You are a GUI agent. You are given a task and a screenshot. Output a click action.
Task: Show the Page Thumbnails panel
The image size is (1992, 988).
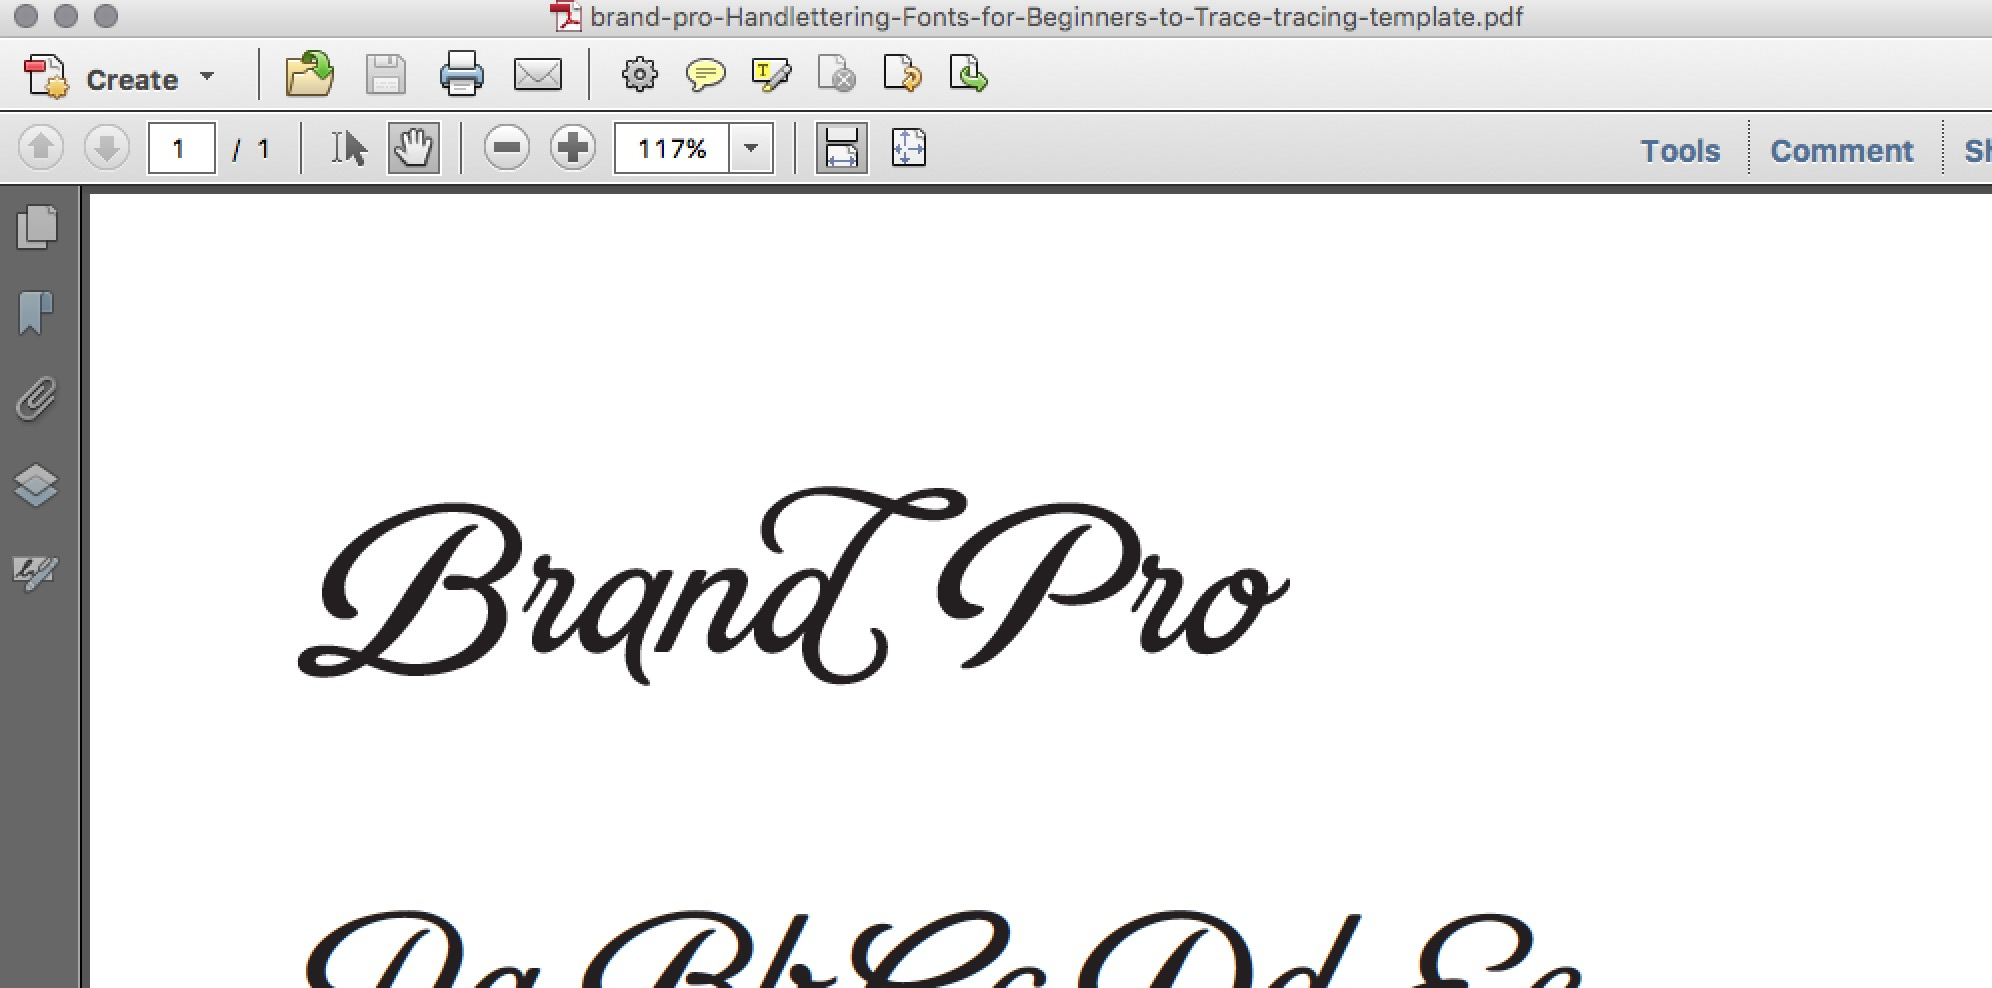click(x=37, y=227)
